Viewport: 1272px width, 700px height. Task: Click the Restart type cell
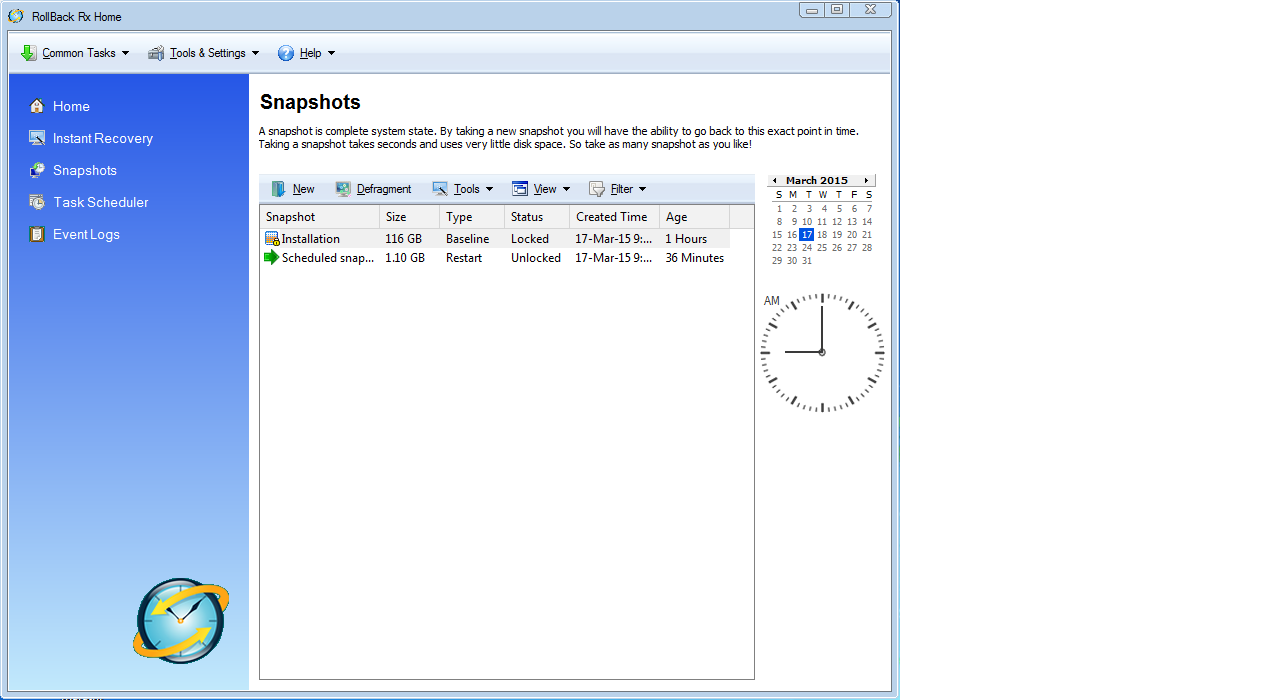tap(464, 258)
